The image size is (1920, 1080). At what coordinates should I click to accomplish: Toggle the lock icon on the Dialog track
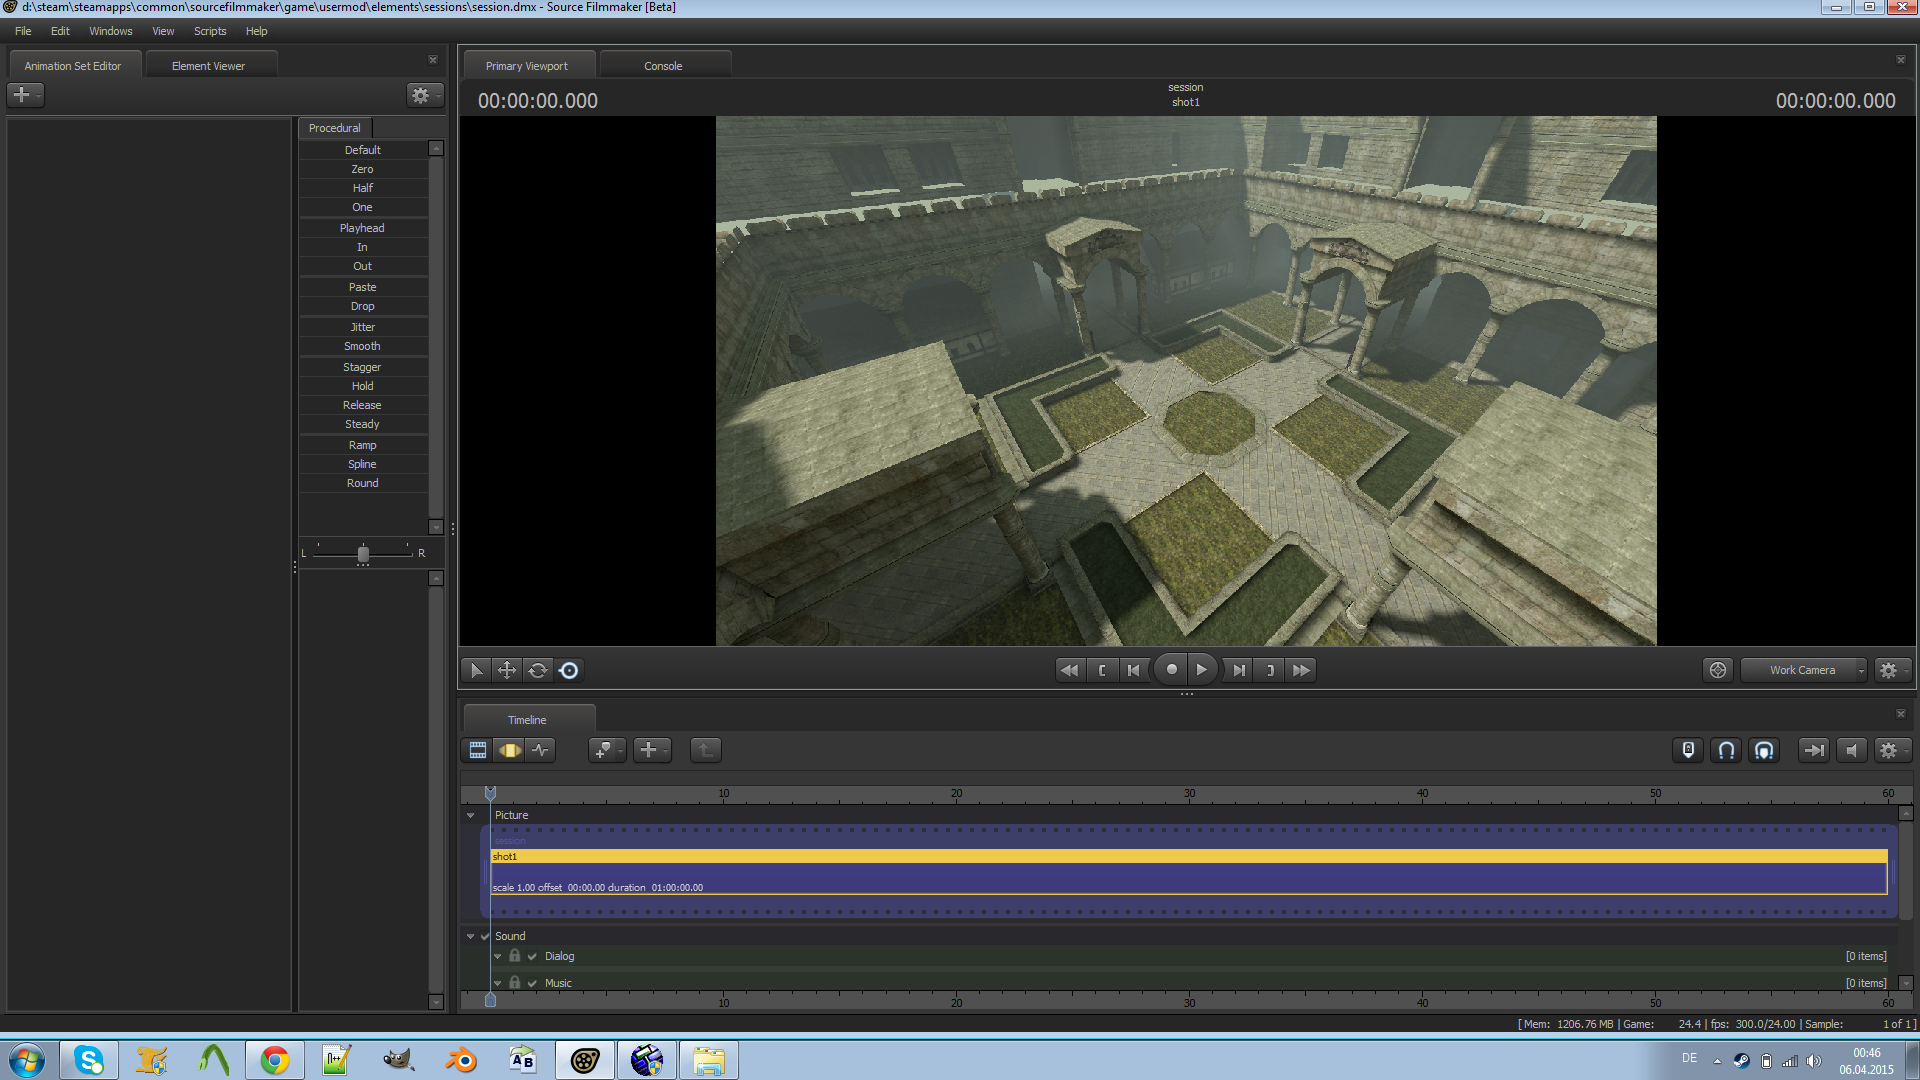coord(515,956)
